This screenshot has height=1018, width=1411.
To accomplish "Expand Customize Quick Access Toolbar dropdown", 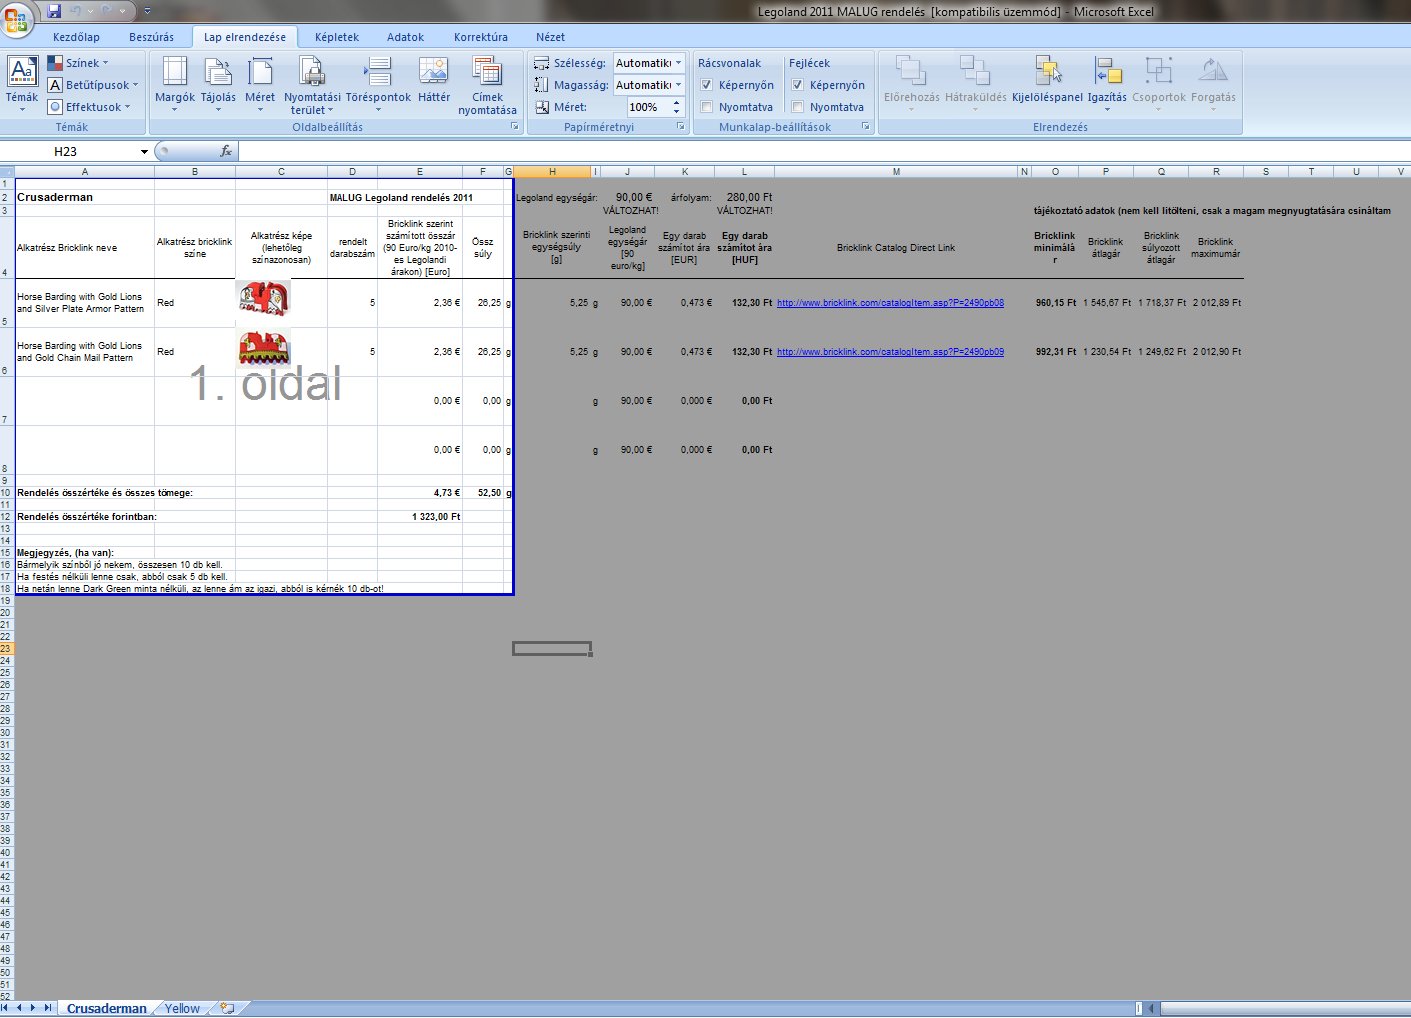I will click(147, 11).
